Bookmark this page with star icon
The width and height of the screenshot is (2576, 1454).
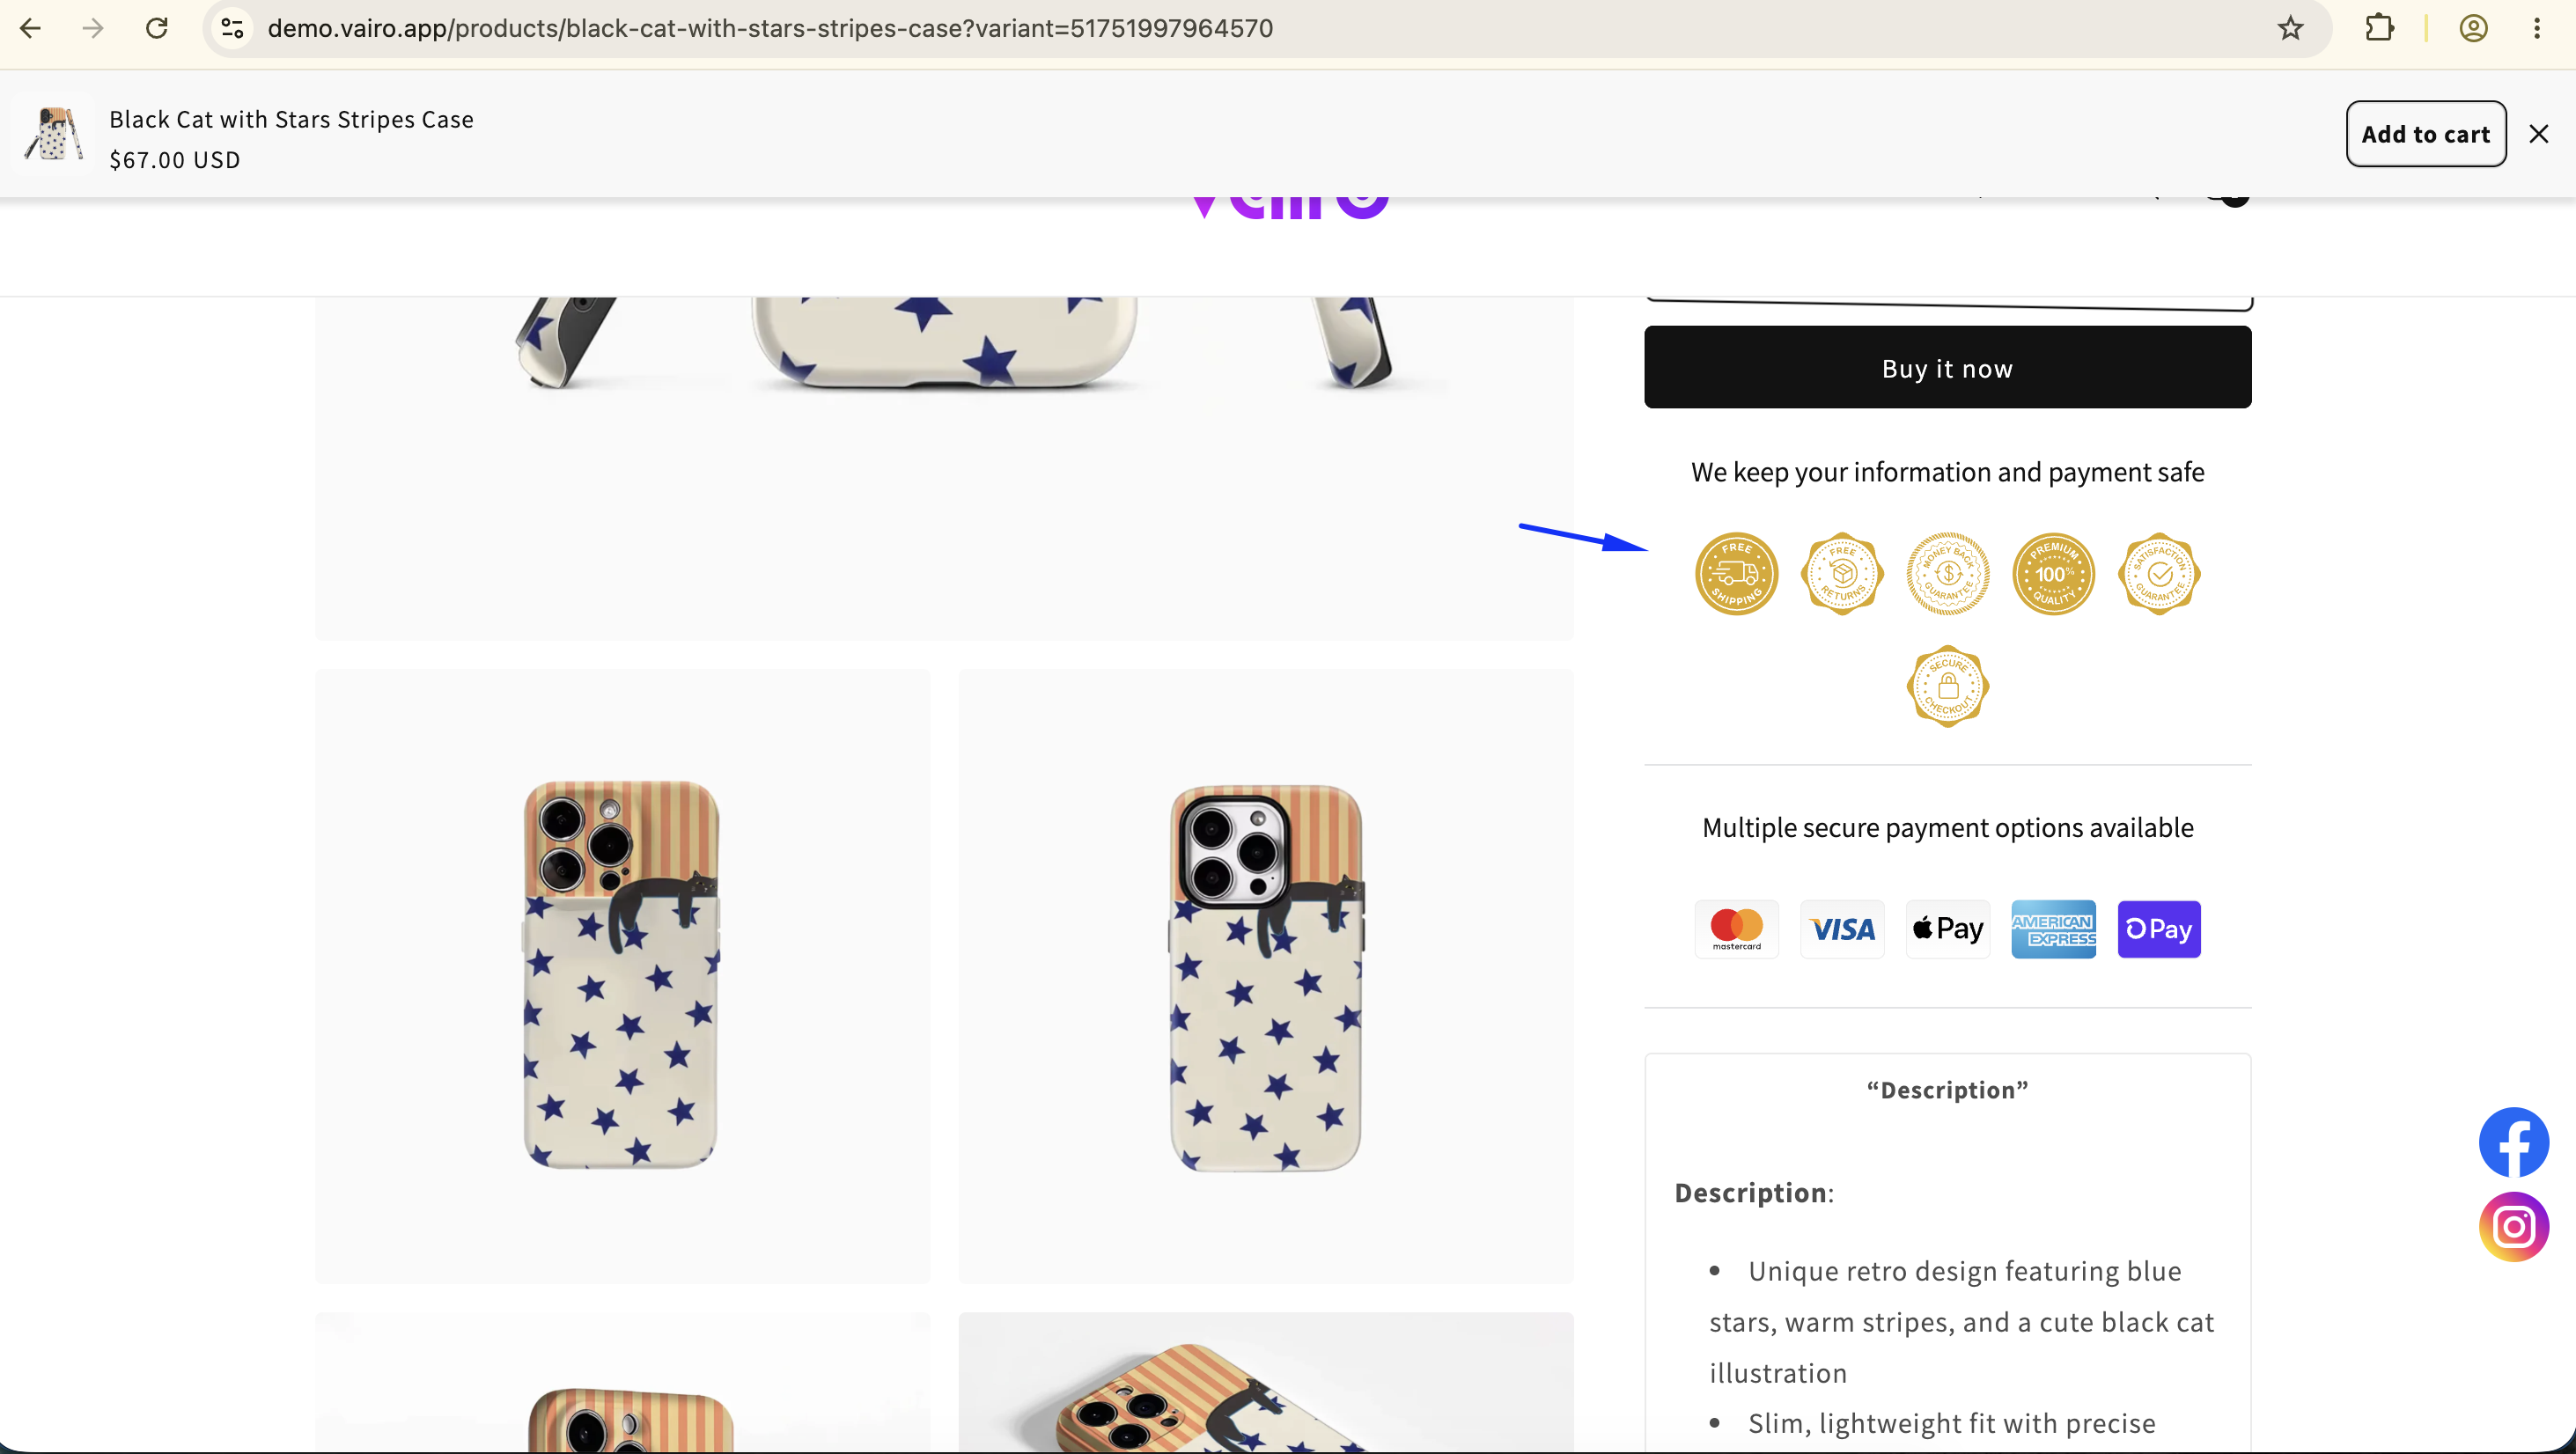pos(2291,28)
